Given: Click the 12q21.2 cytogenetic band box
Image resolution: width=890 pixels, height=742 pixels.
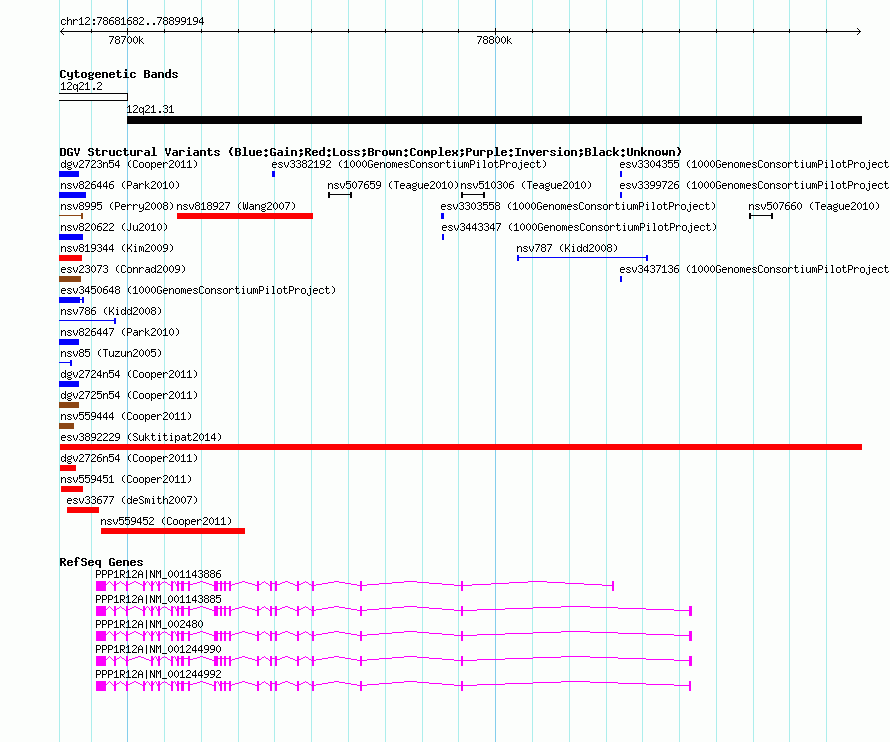Looking at the screenshot, I should [x=94, y=97].
